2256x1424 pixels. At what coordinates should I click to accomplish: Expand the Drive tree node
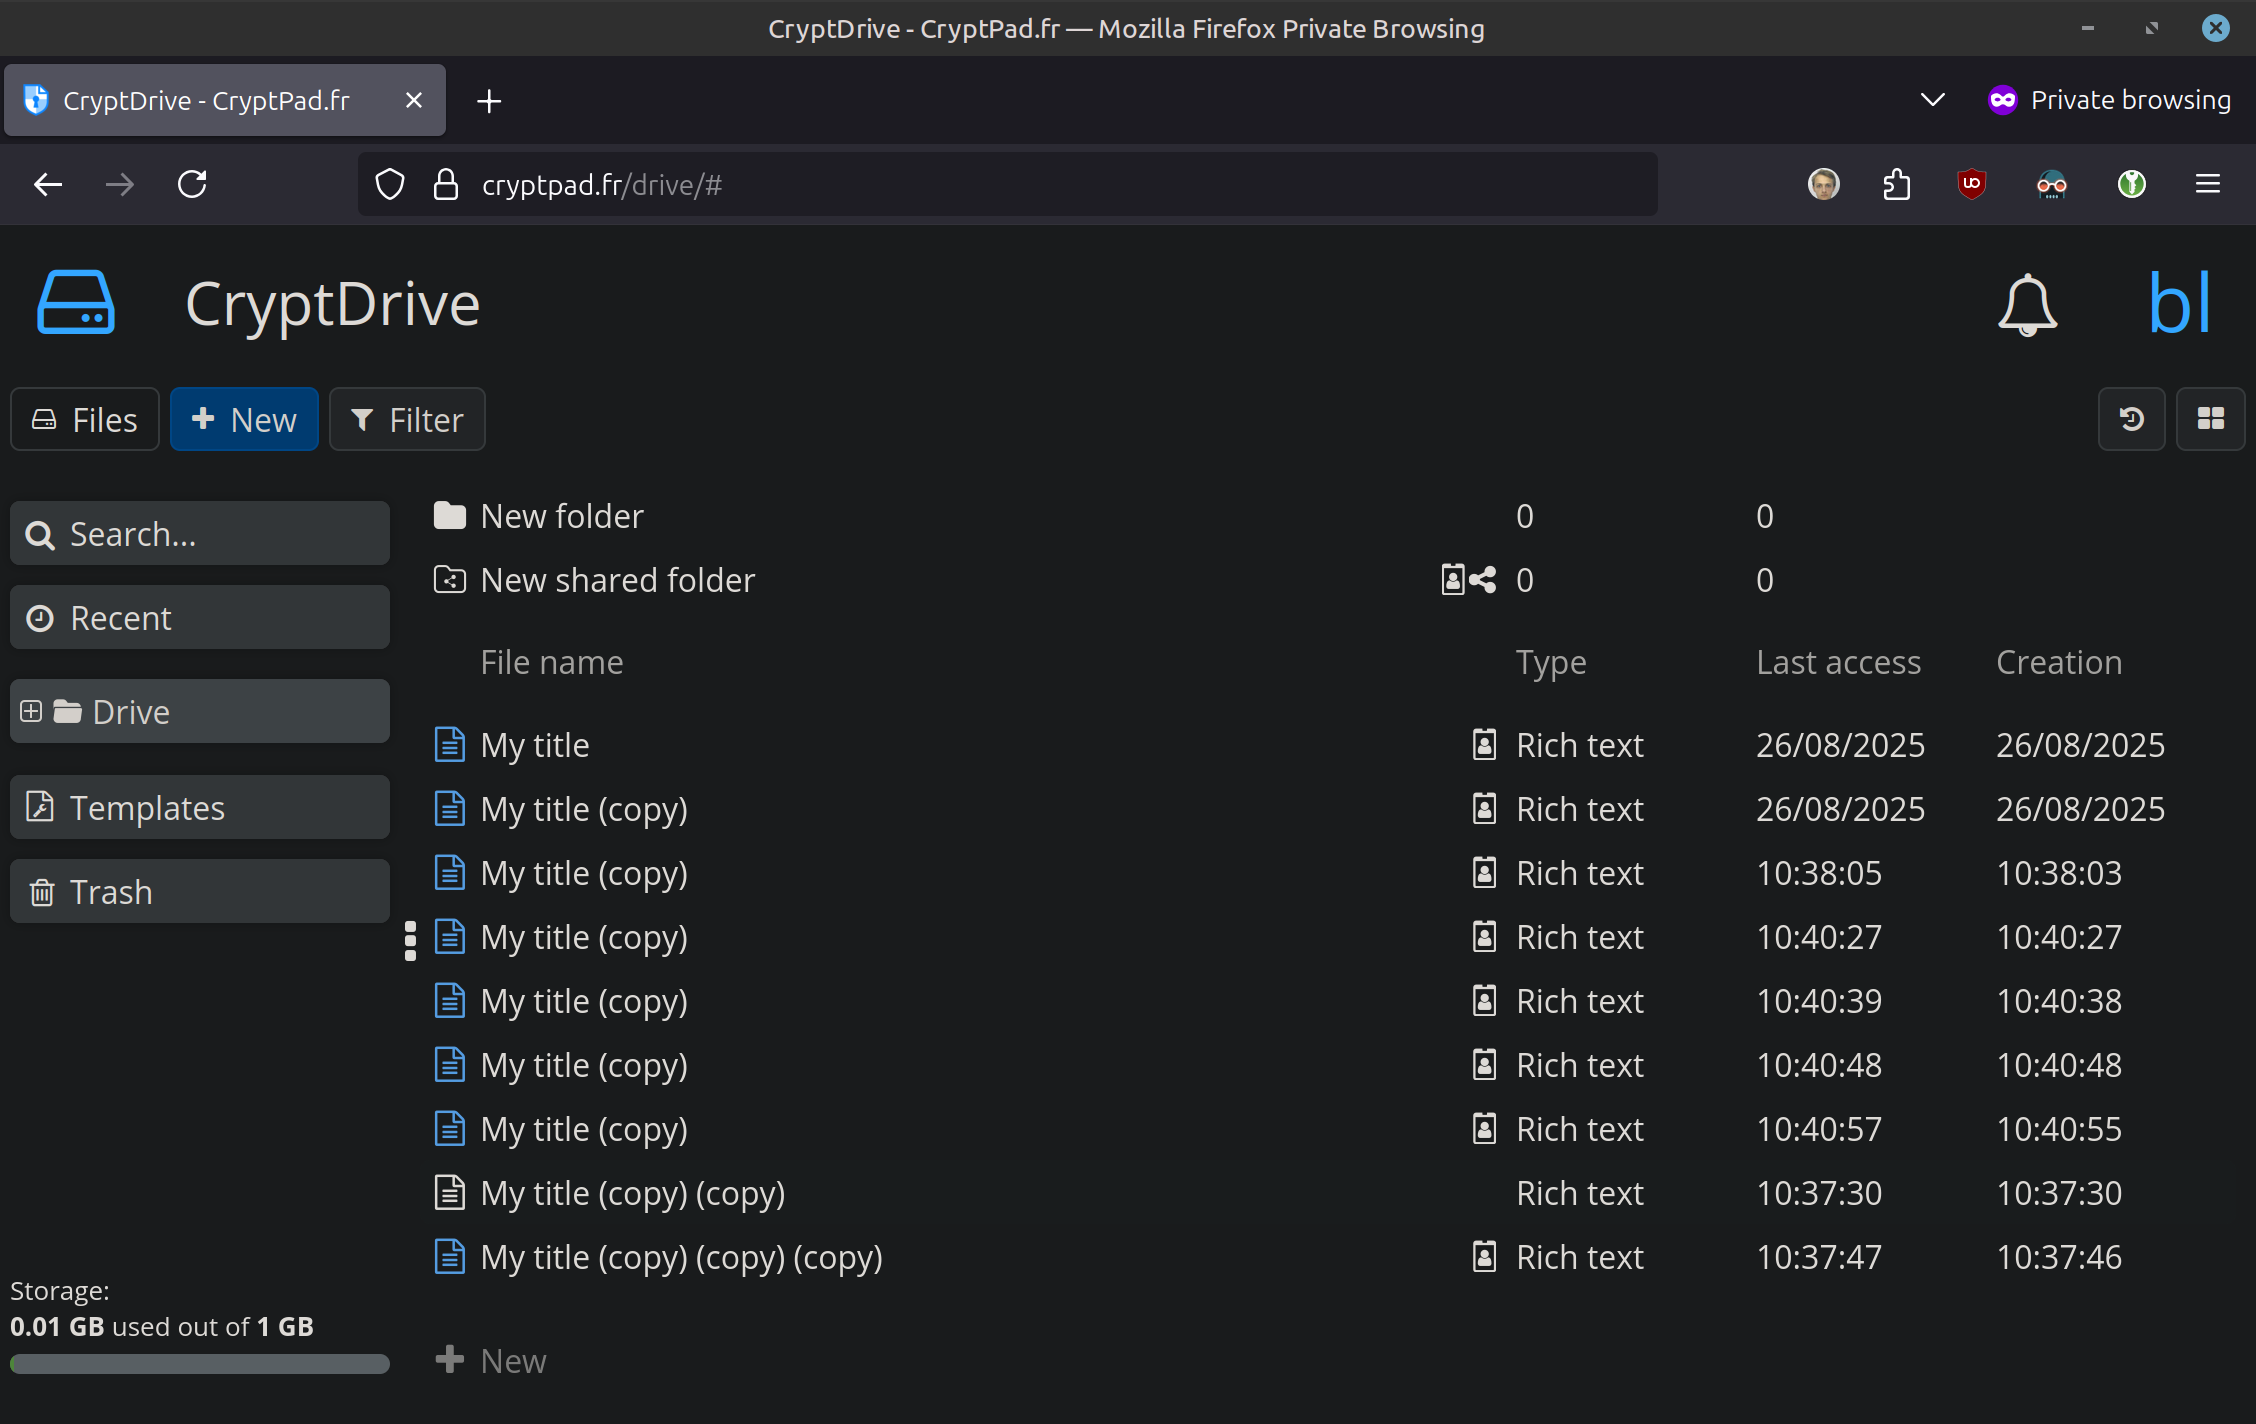click(31, 711)
